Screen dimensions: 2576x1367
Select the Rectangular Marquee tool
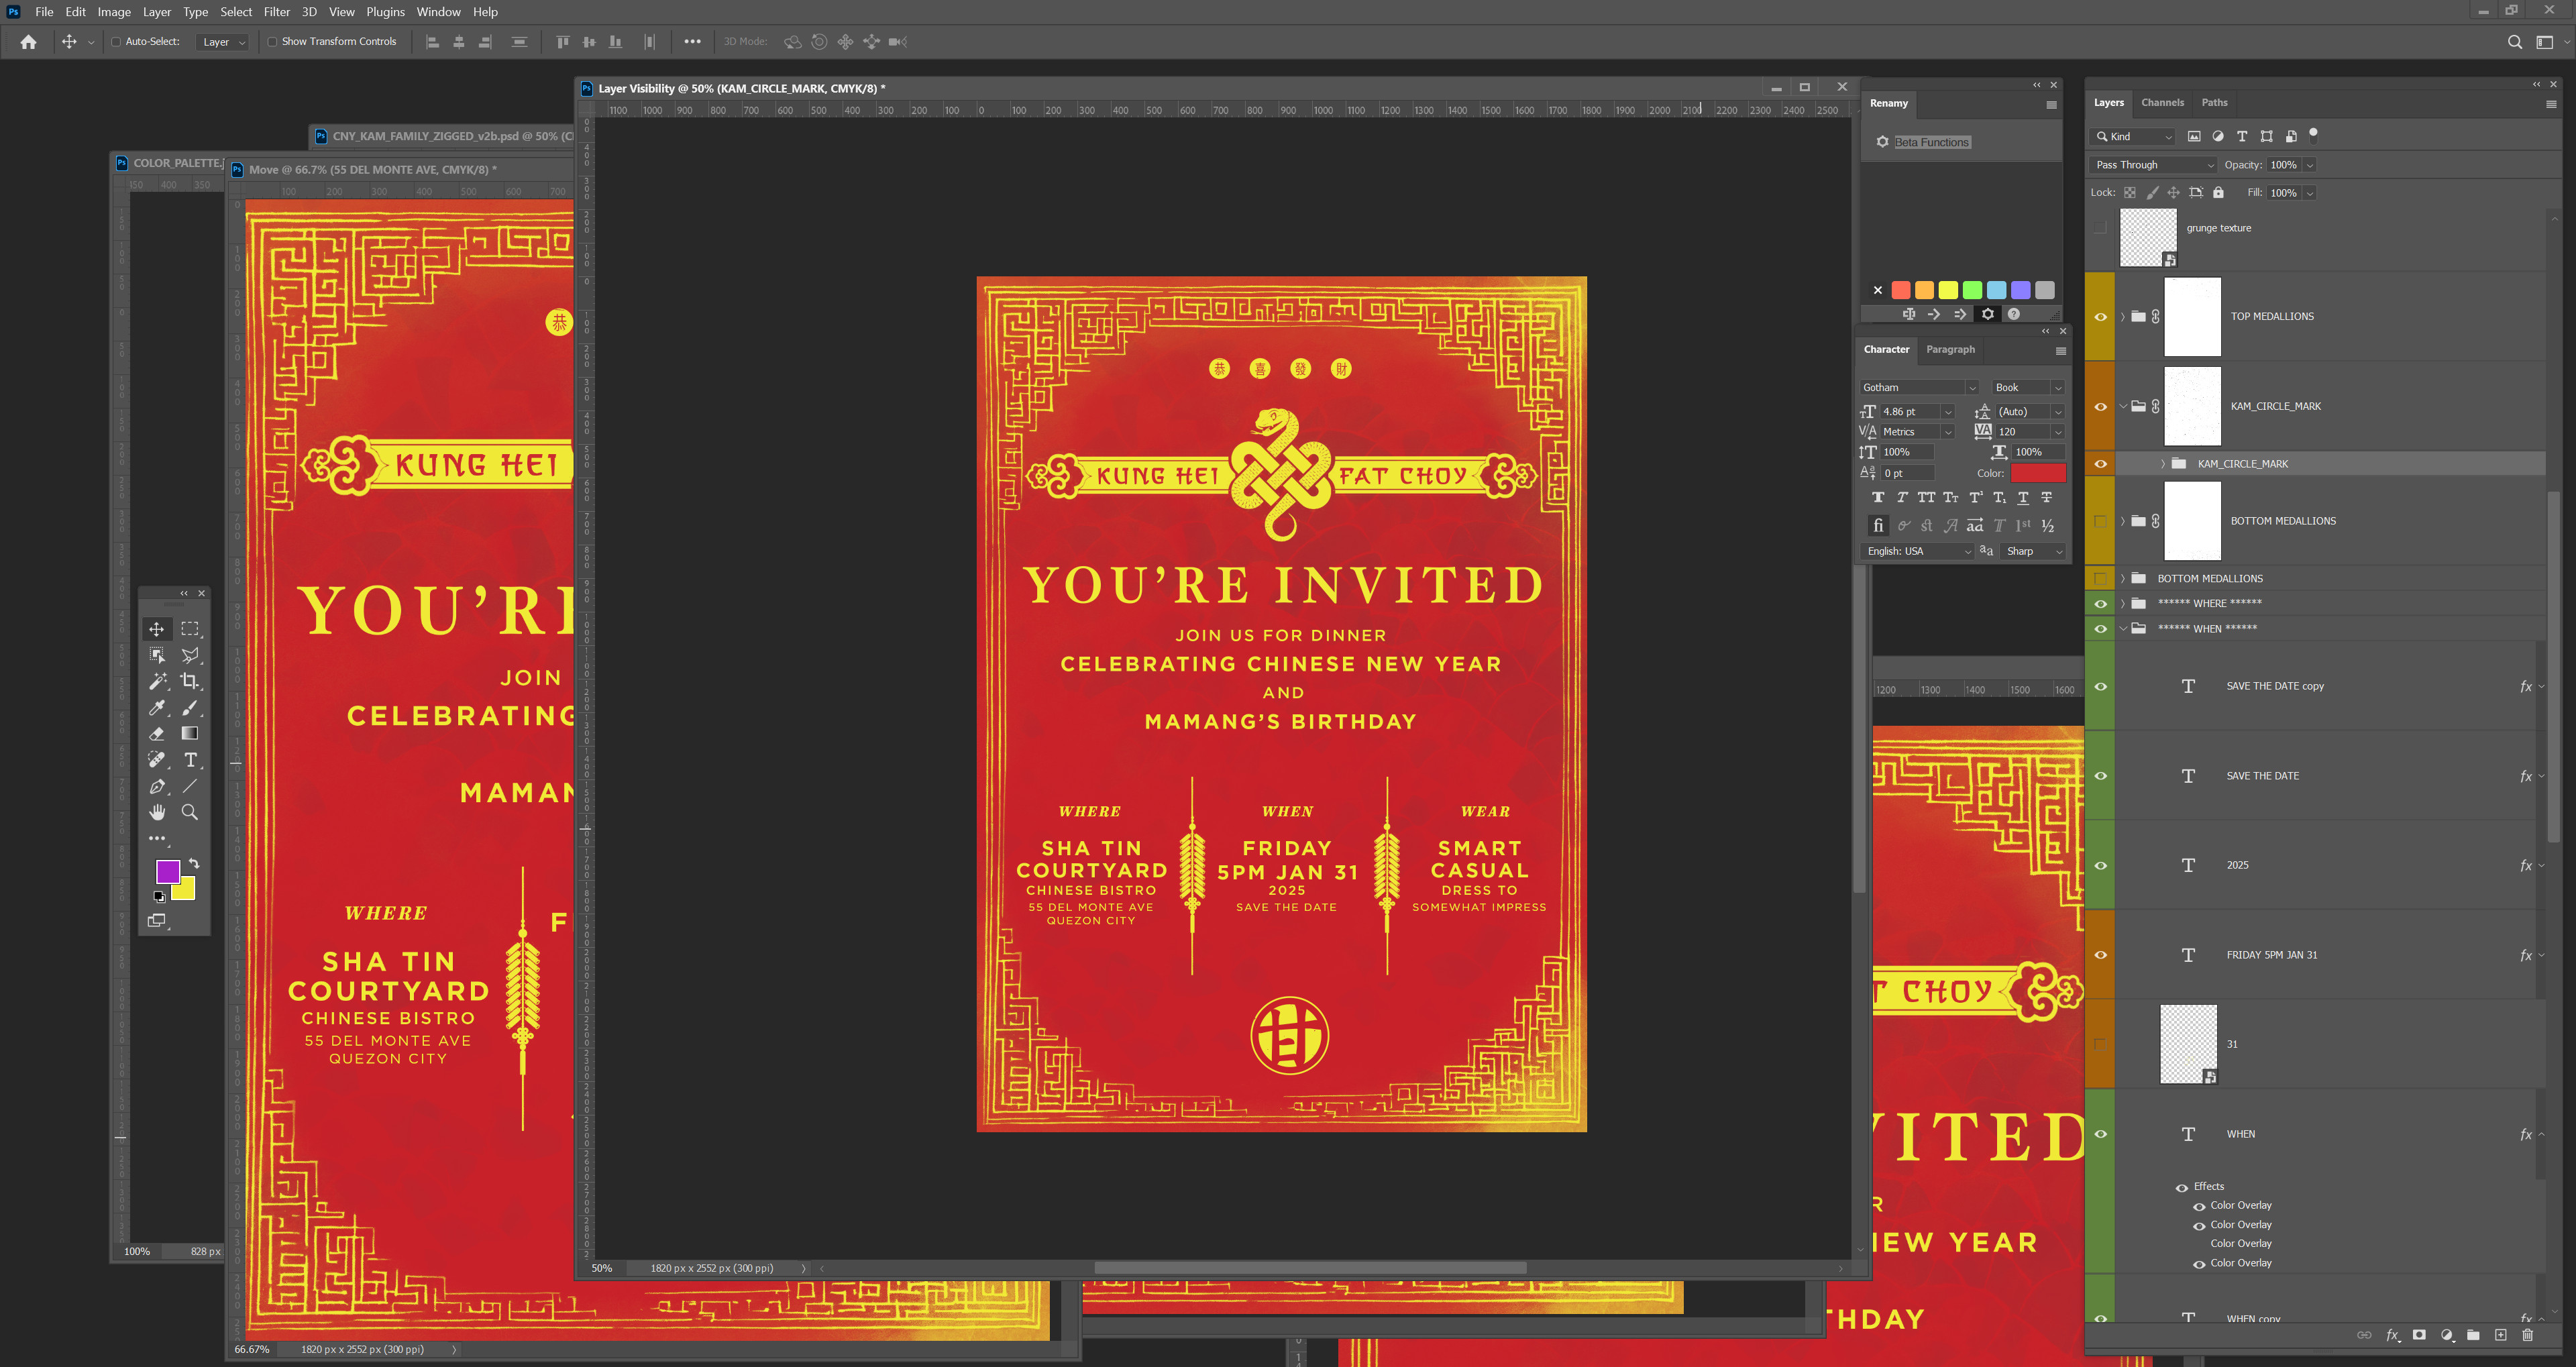(x=190, y=629)
